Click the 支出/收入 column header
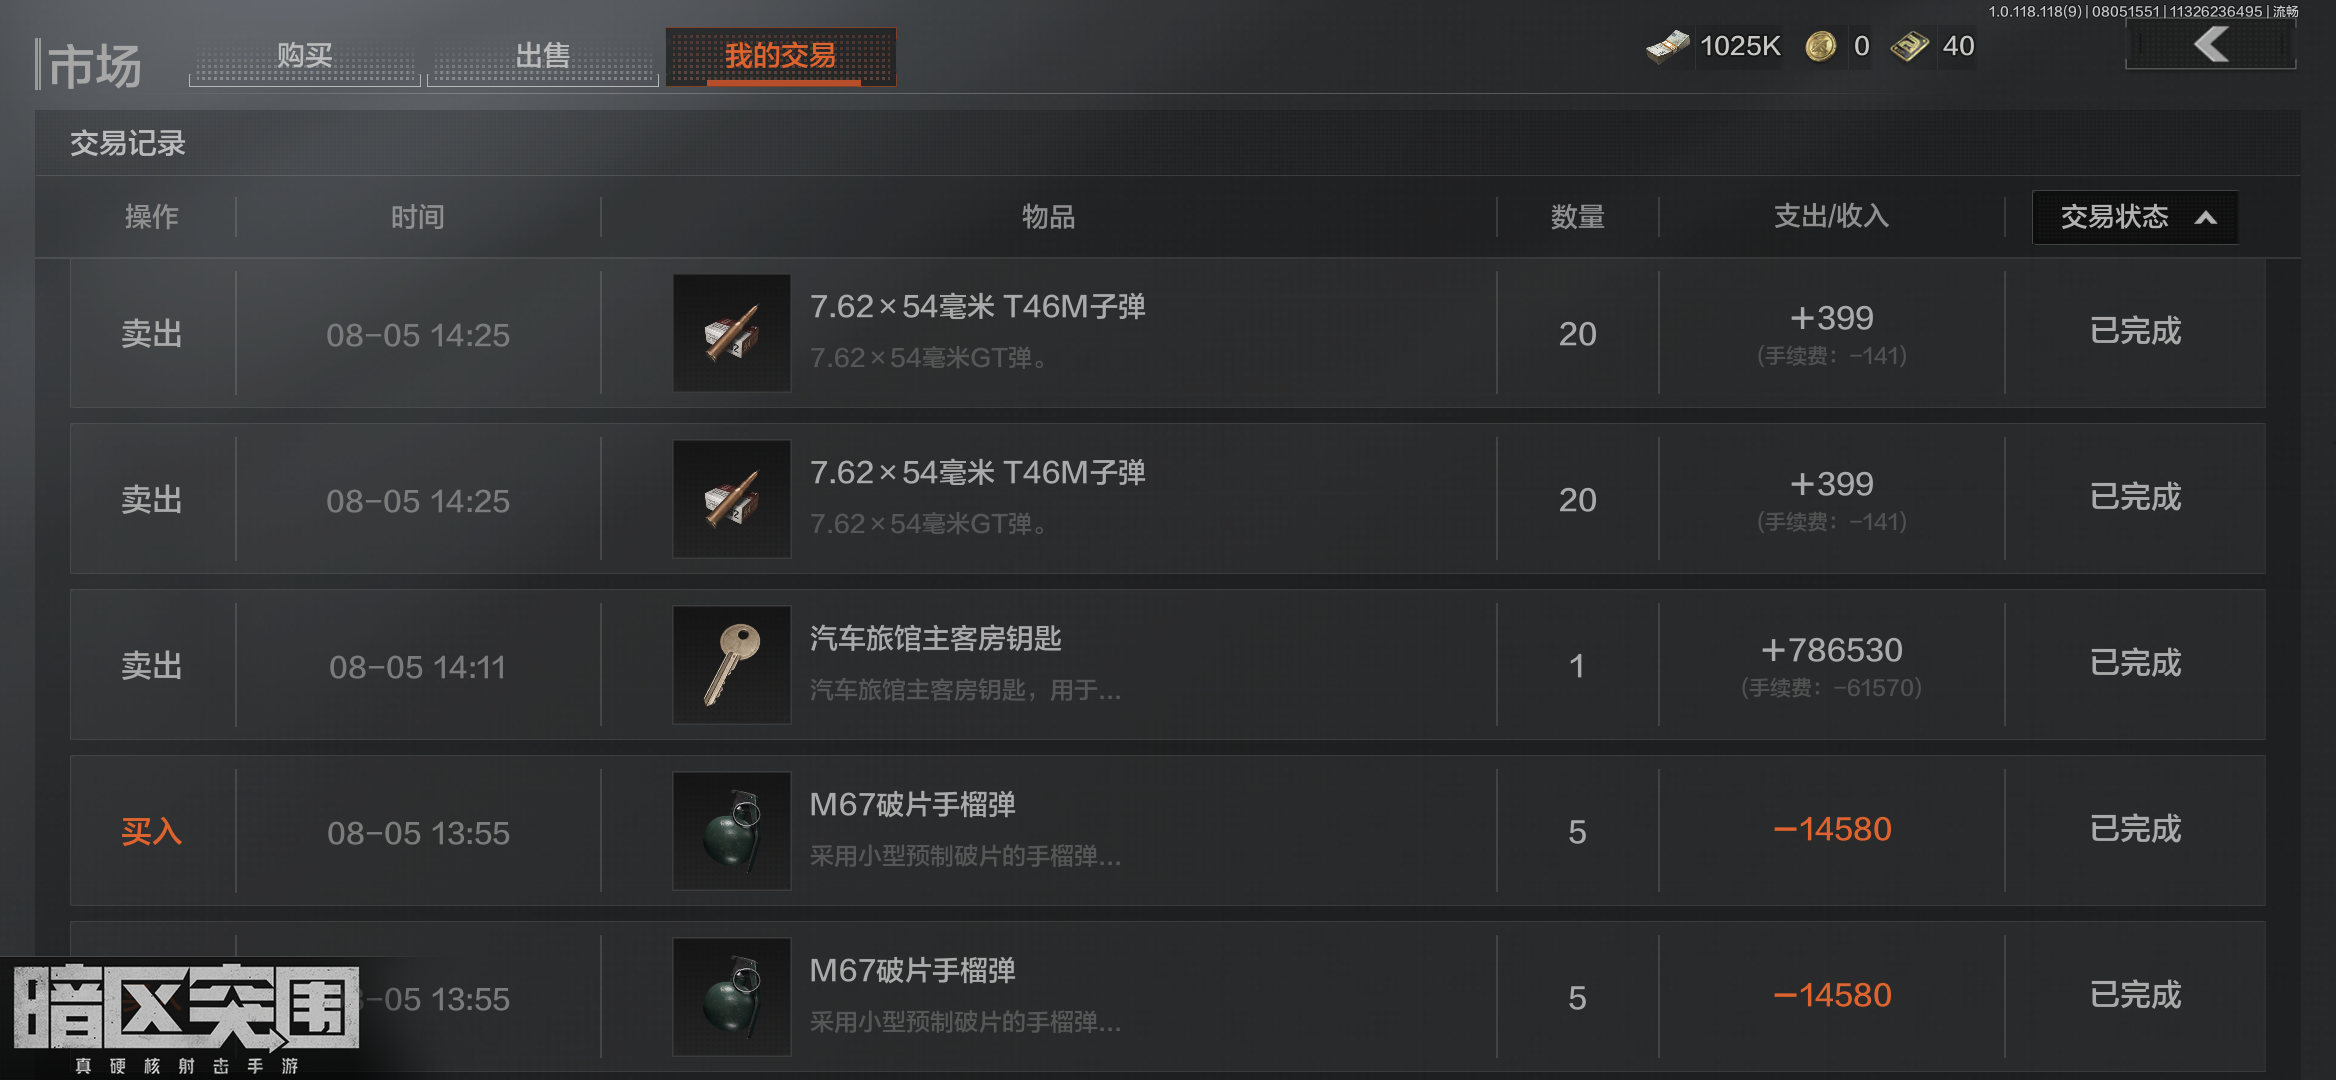2336x1080 pixels. coord(1831,216)
